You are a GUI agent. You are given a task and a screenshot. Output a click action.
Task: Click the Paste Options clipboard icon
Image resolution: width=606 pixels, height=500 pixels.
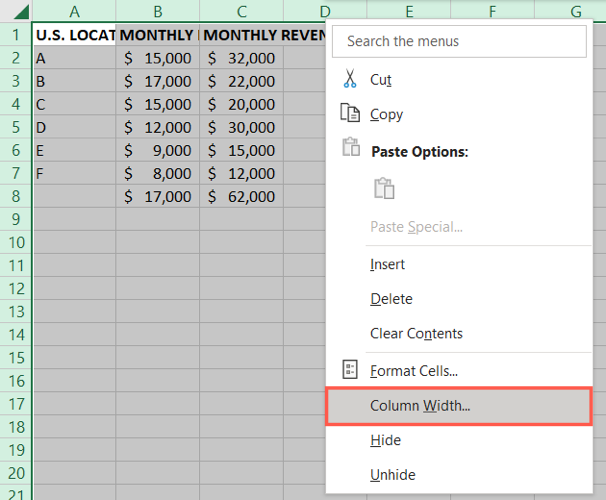coord(349,150)
